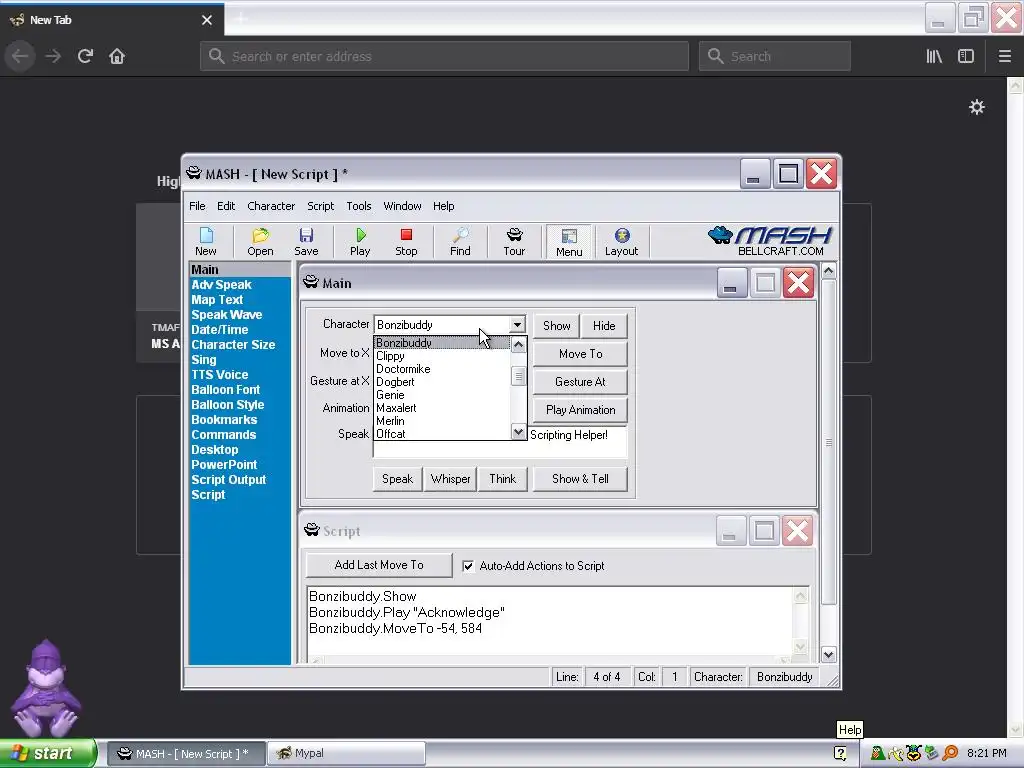
Task: Toggle Auto-Add Actions to Script checkbox
Action: click(468, 566)
